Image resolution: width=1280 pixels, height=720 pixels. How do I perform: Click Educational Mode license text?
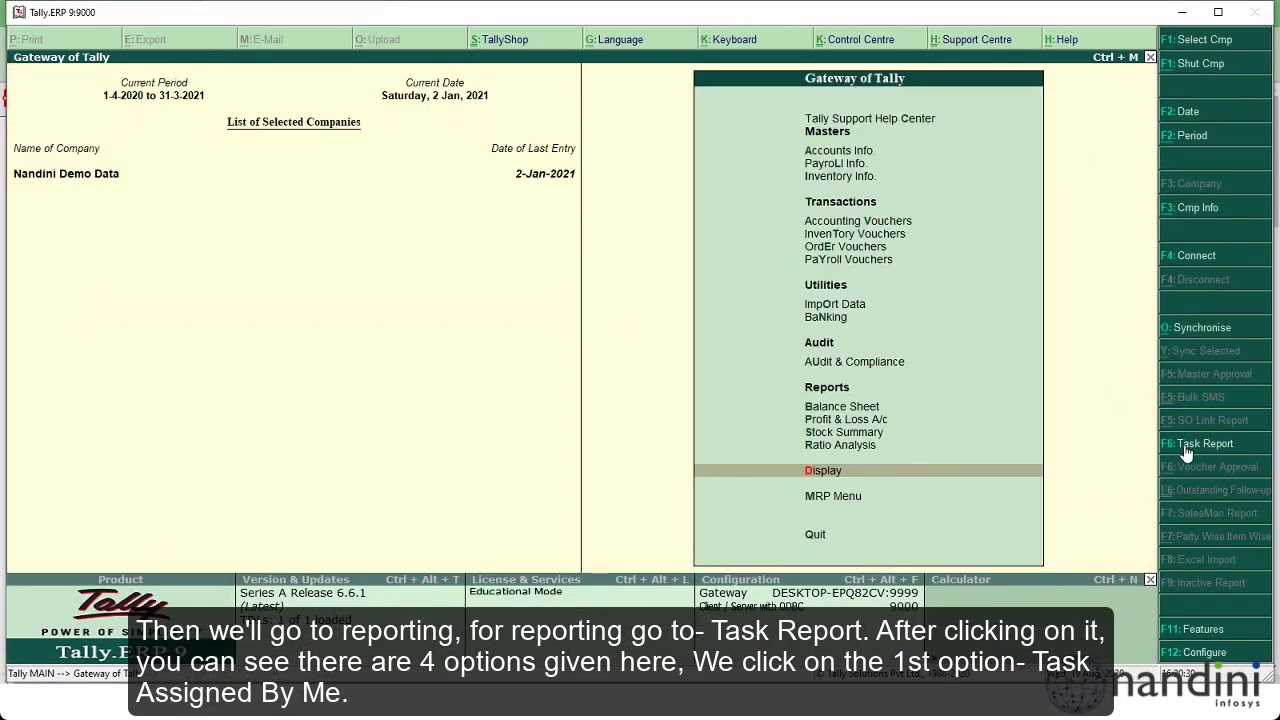click(x=516, y=592)
